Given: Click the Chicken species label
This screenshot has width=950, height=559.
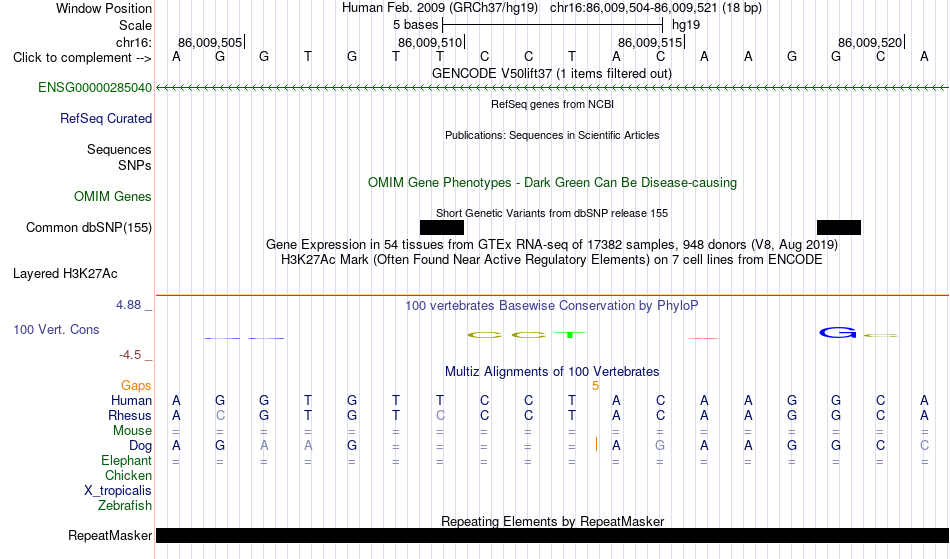Looking at the screenshot, I should 128,476.
